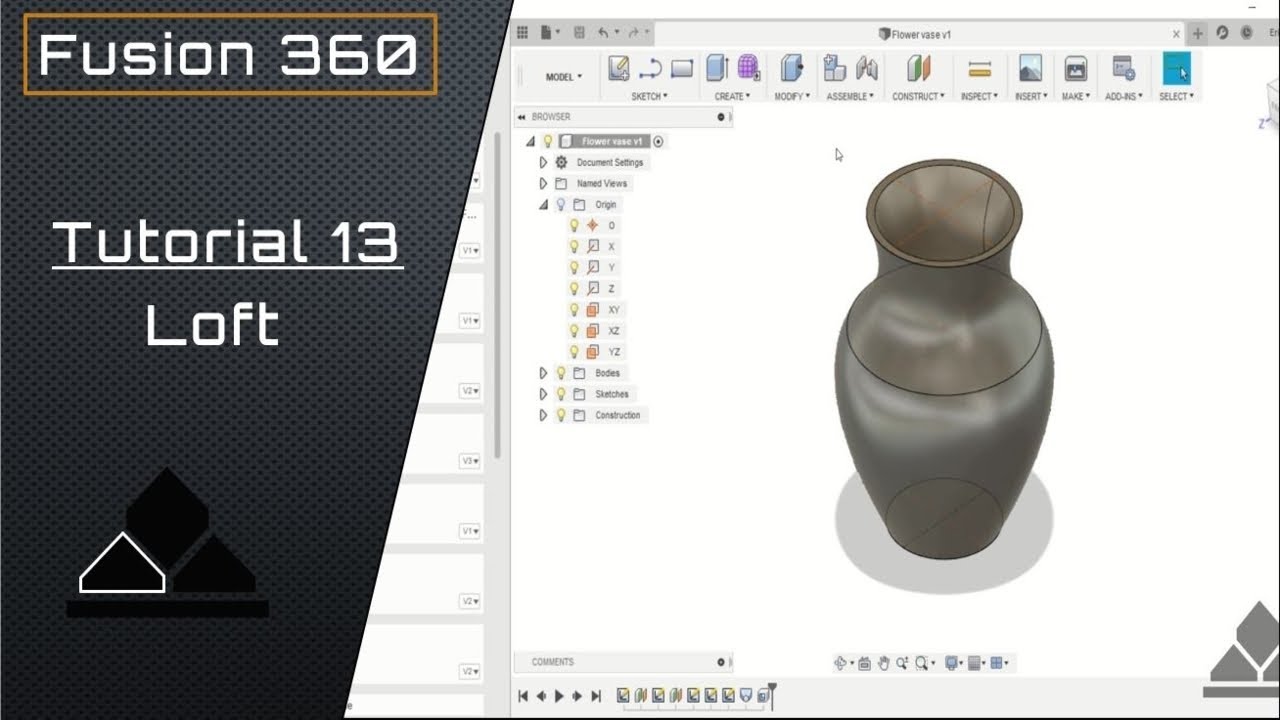Open the Viewports layout icon
Viewport: 1280px width, 720px height.
click(x=997, y=663)
